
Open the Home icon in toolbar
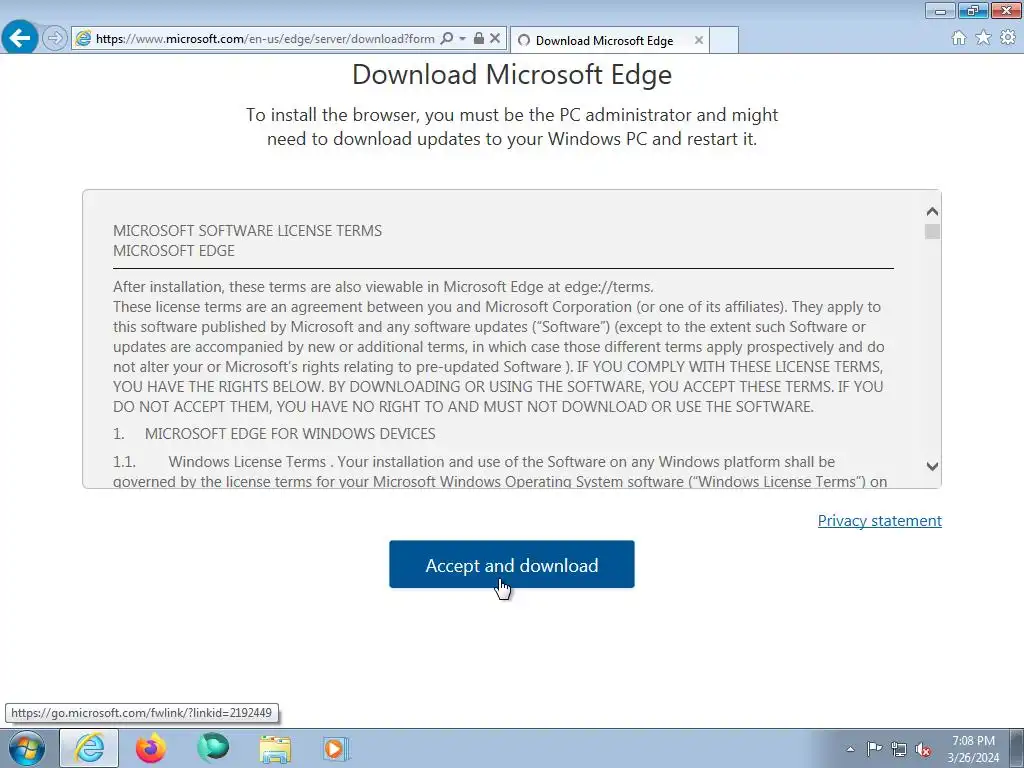959,38
